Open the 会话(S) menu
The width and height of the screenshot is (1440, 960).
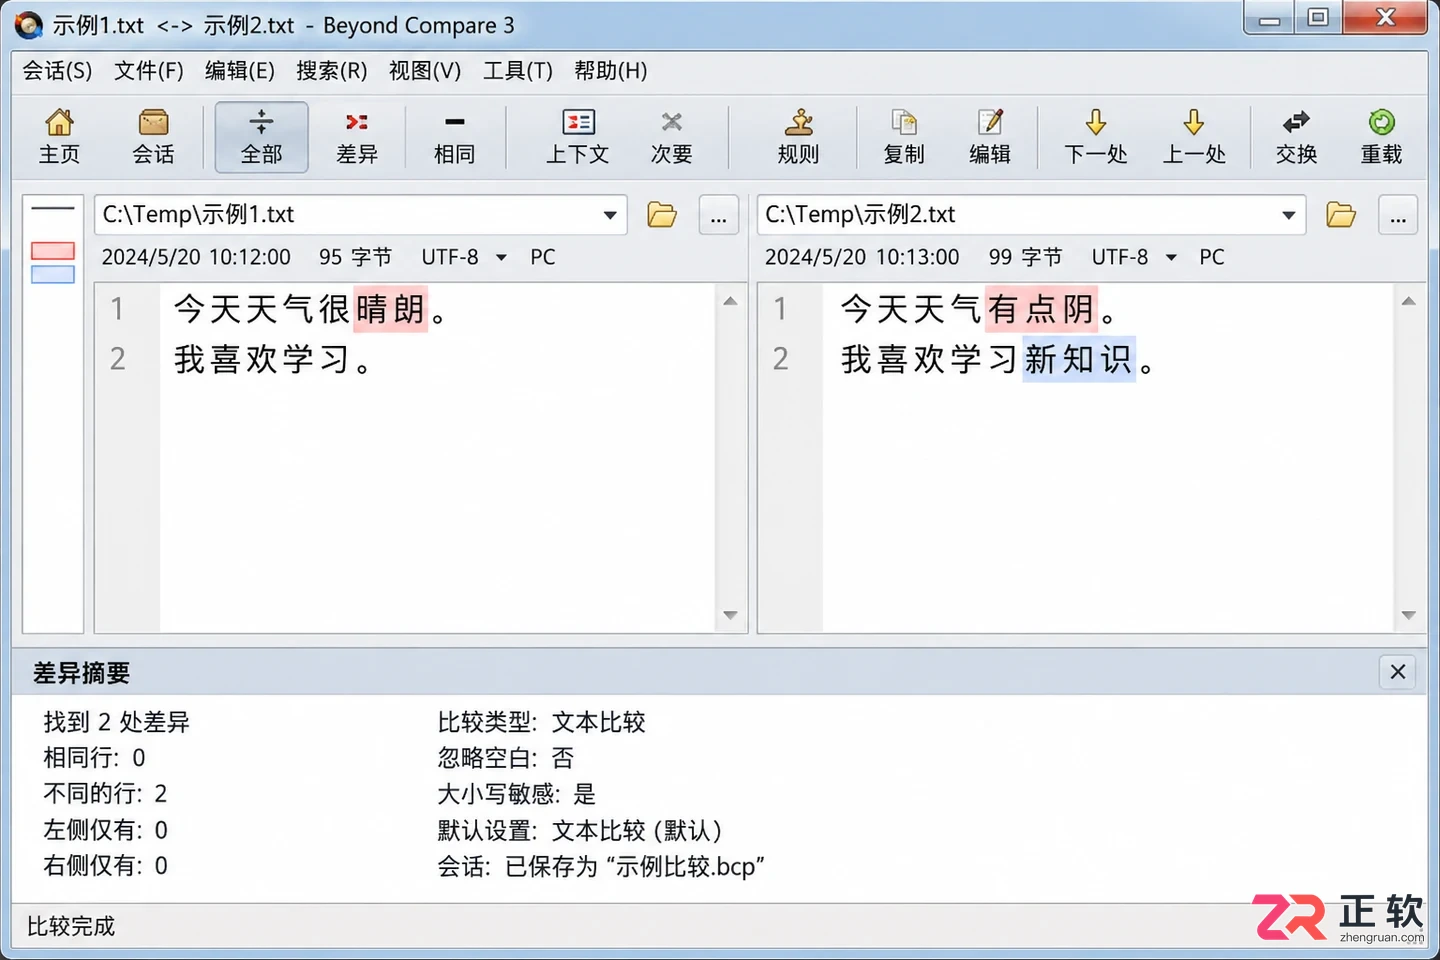(x=57, y=71)
